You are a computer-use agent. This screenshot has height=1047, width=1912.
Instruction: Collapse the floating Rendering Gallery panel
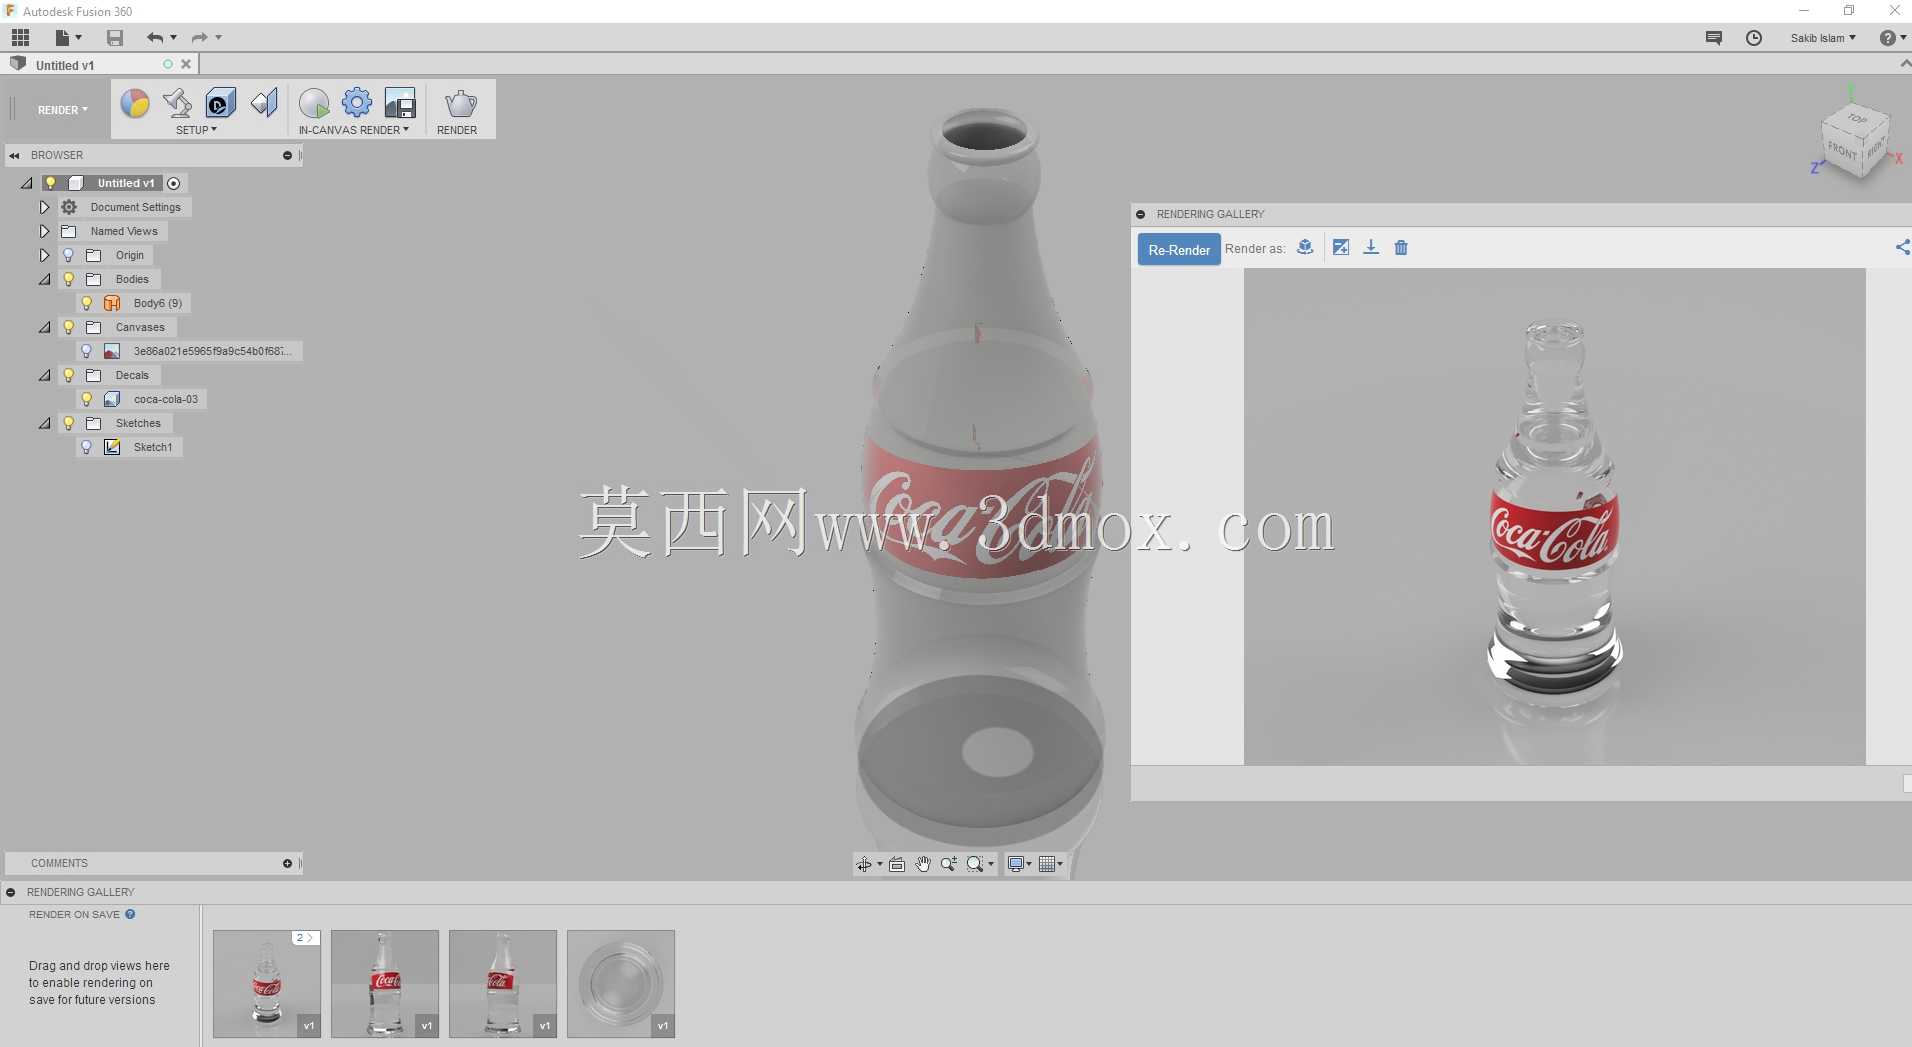1141,215
